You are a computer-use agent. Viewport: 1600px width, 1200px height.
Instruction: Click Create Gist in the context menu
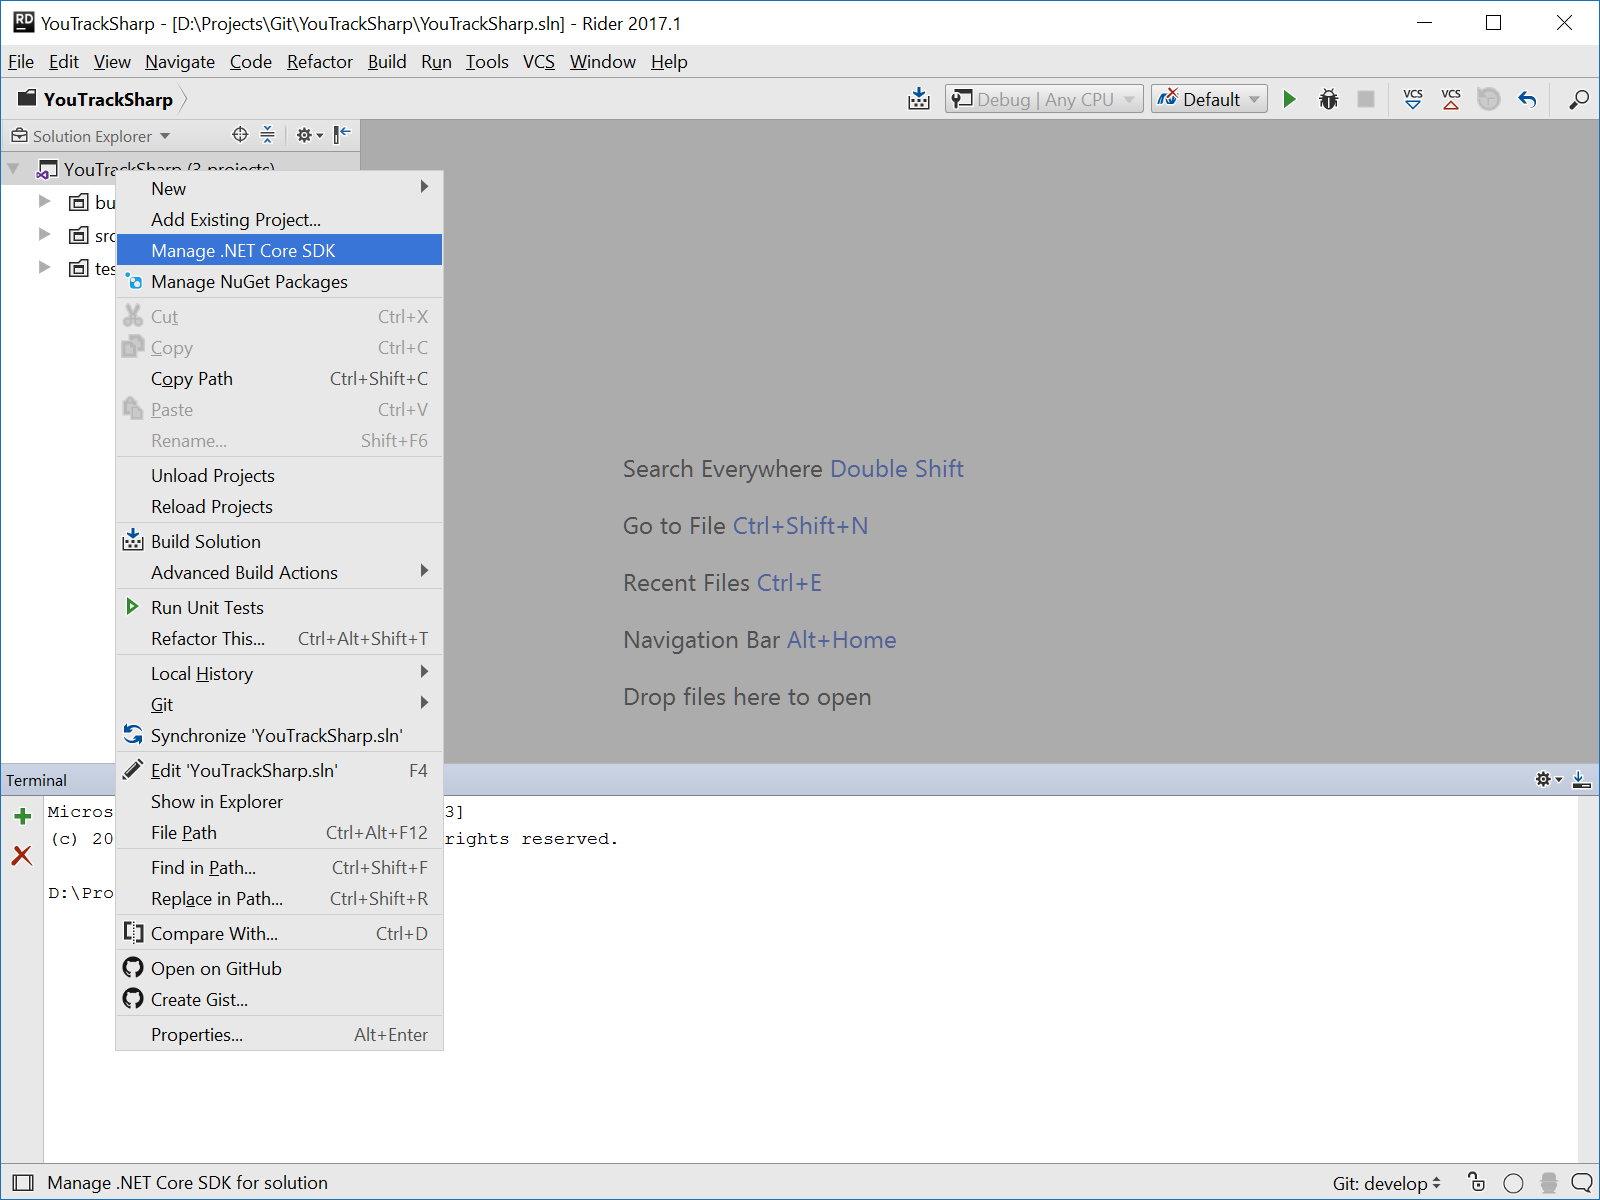[x=280, y=1000]
